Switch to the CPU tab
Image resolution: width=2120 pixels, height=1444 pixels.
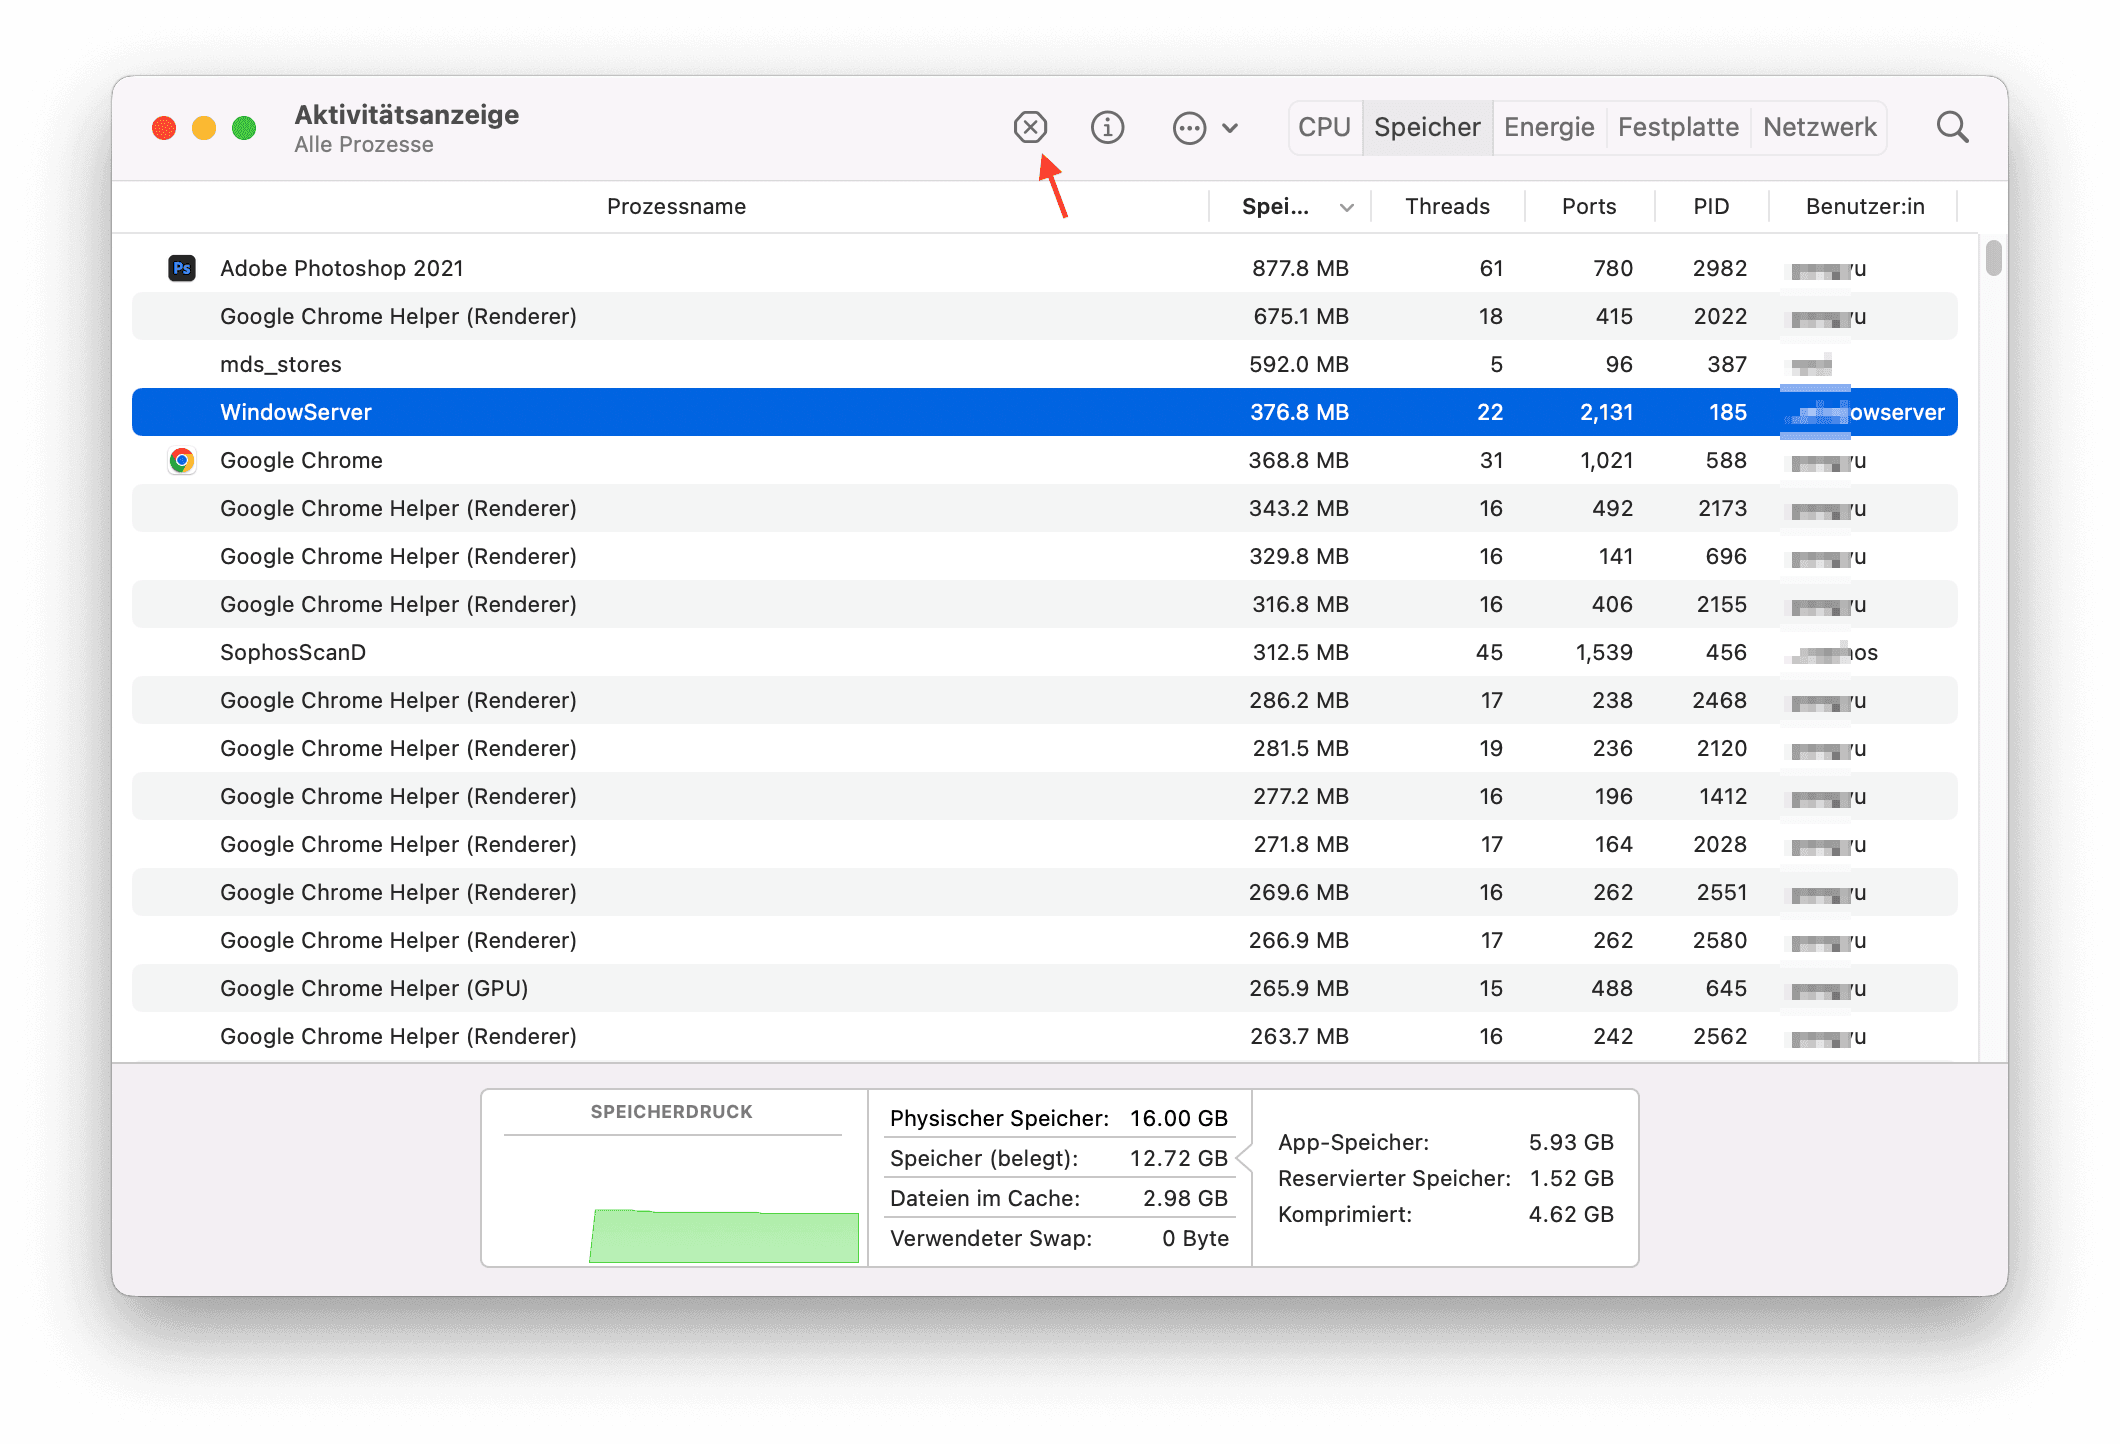[x=1324, y=127]
